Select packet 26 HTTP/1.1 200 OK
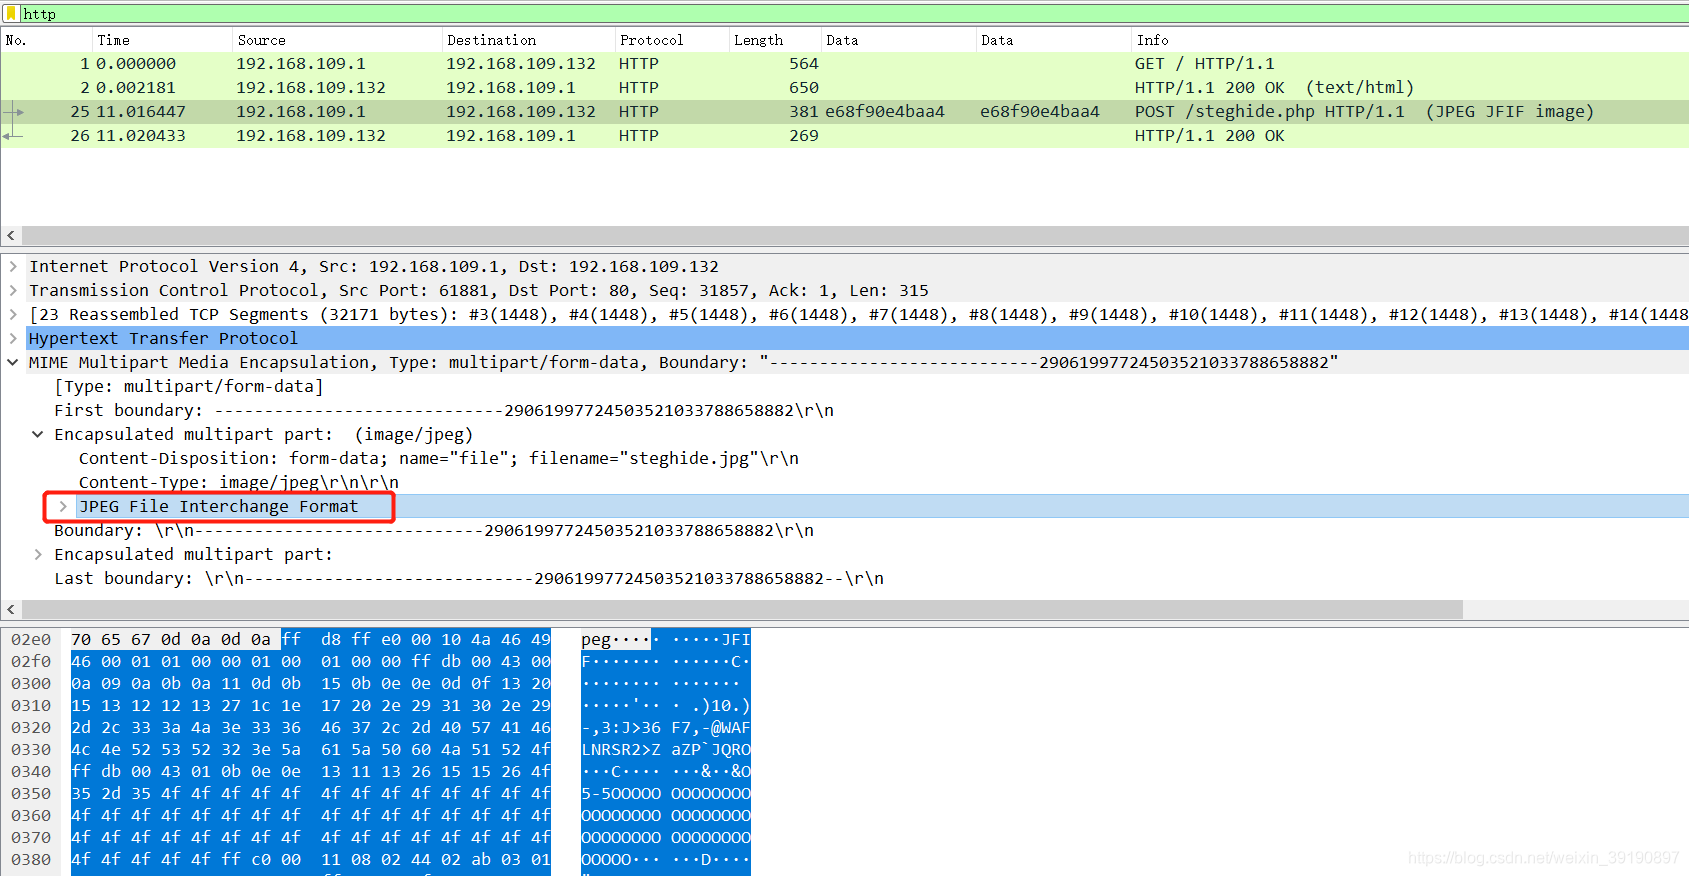 pos(844,135)
